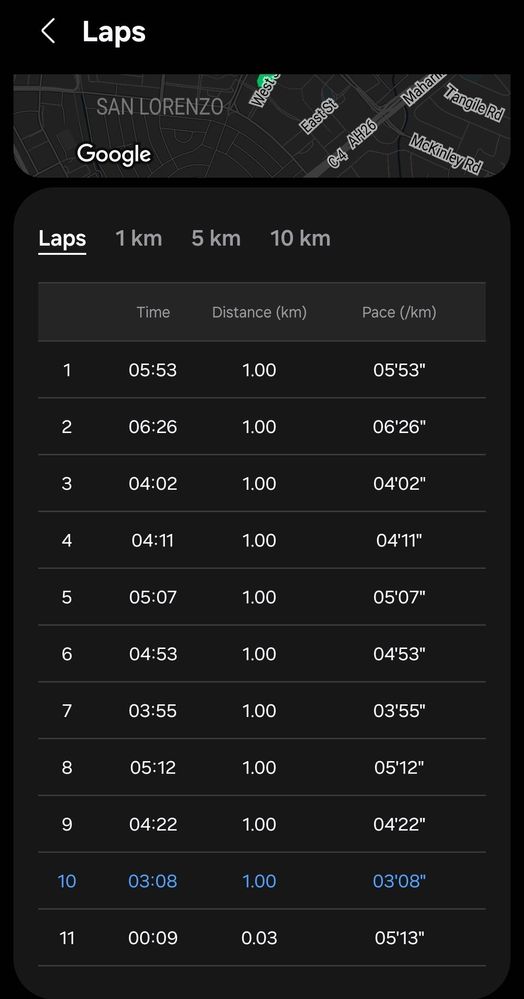Select highlighted lap 10 row 03:08

coord(262,881)
